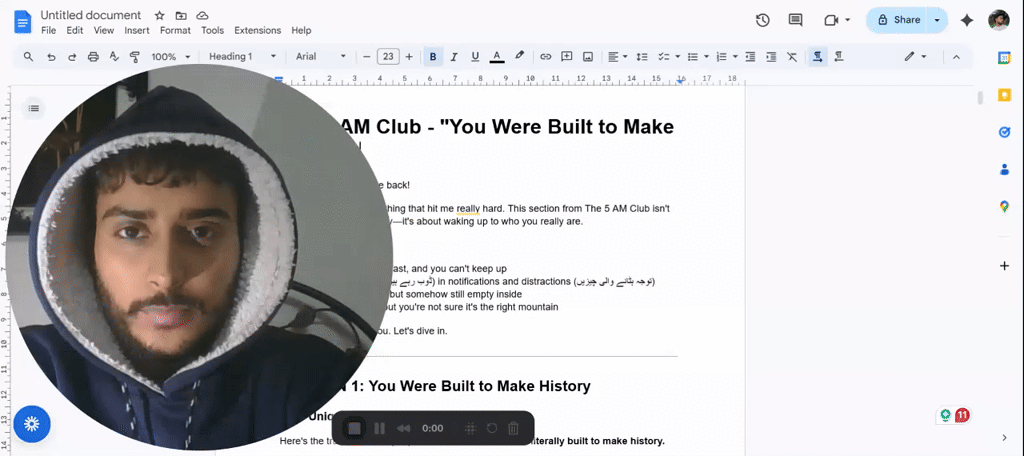
Task: Check the cloud save status icon
Action: click(x=202, y=16)
